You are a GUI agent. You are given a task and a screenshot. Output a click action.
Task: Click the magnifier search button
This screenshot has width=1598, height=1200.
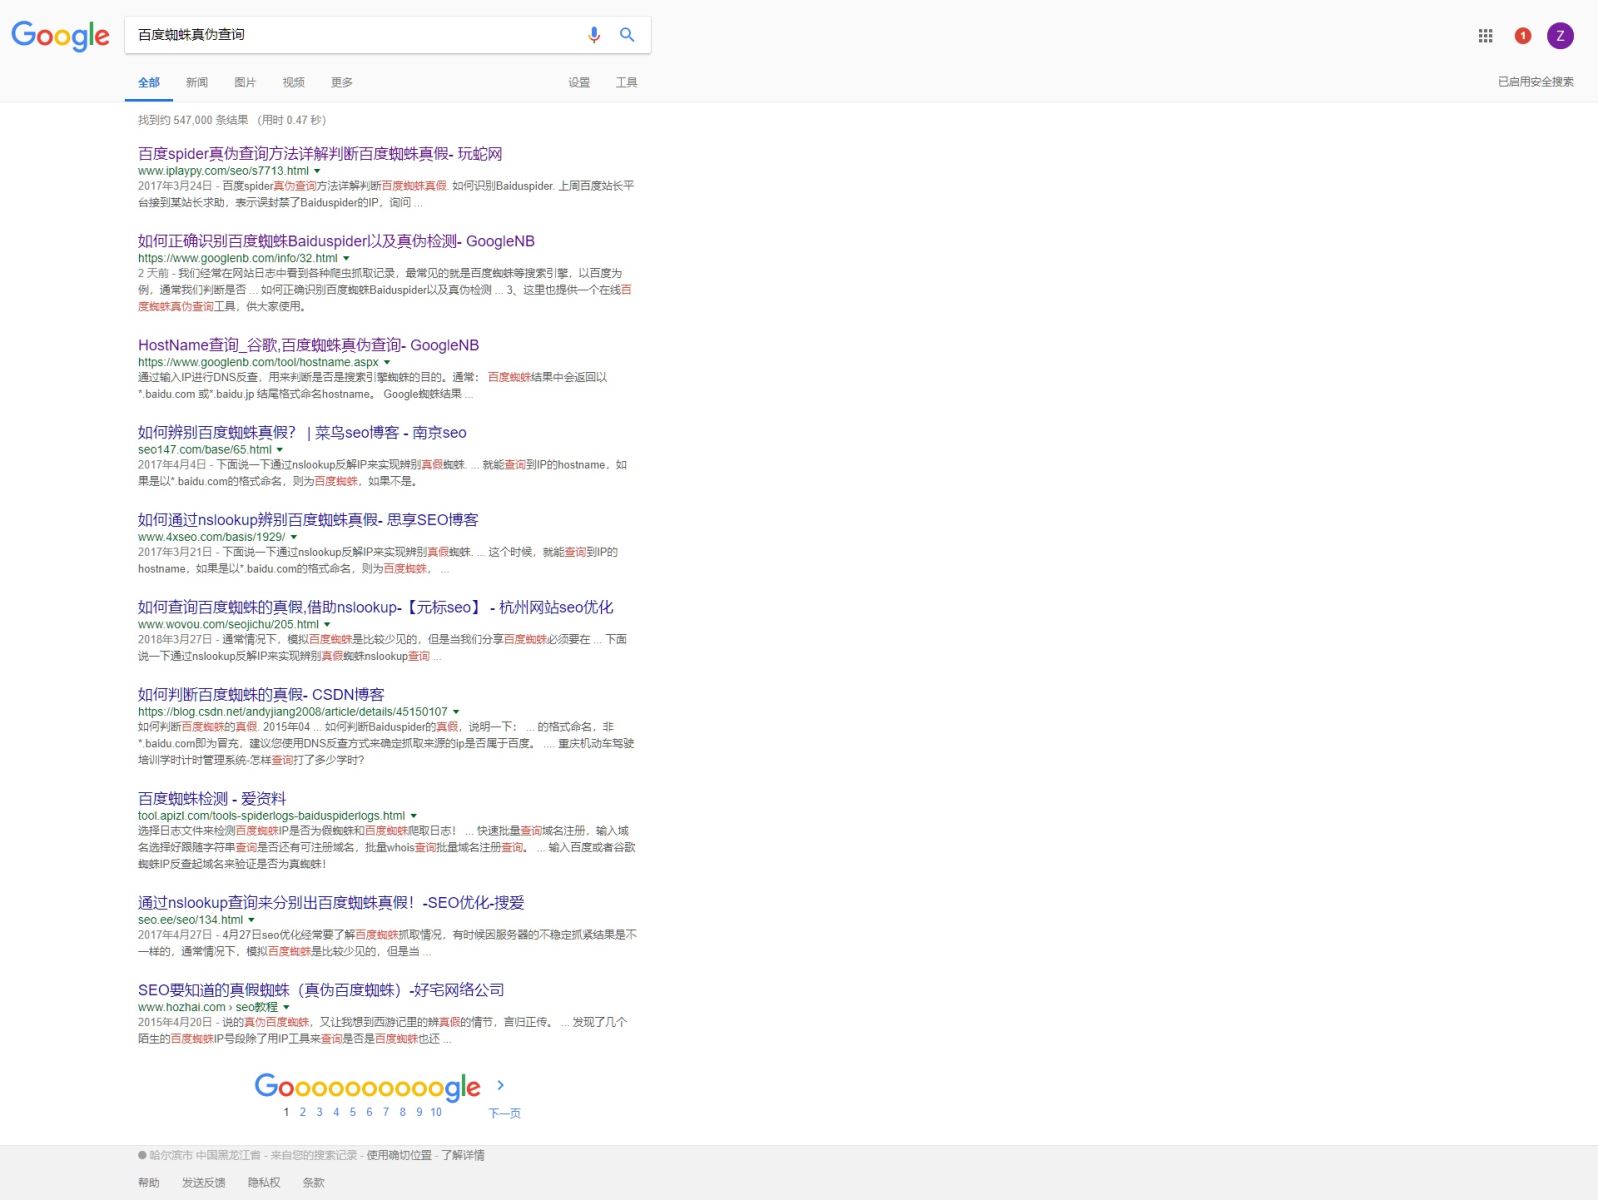coord(627,35)
